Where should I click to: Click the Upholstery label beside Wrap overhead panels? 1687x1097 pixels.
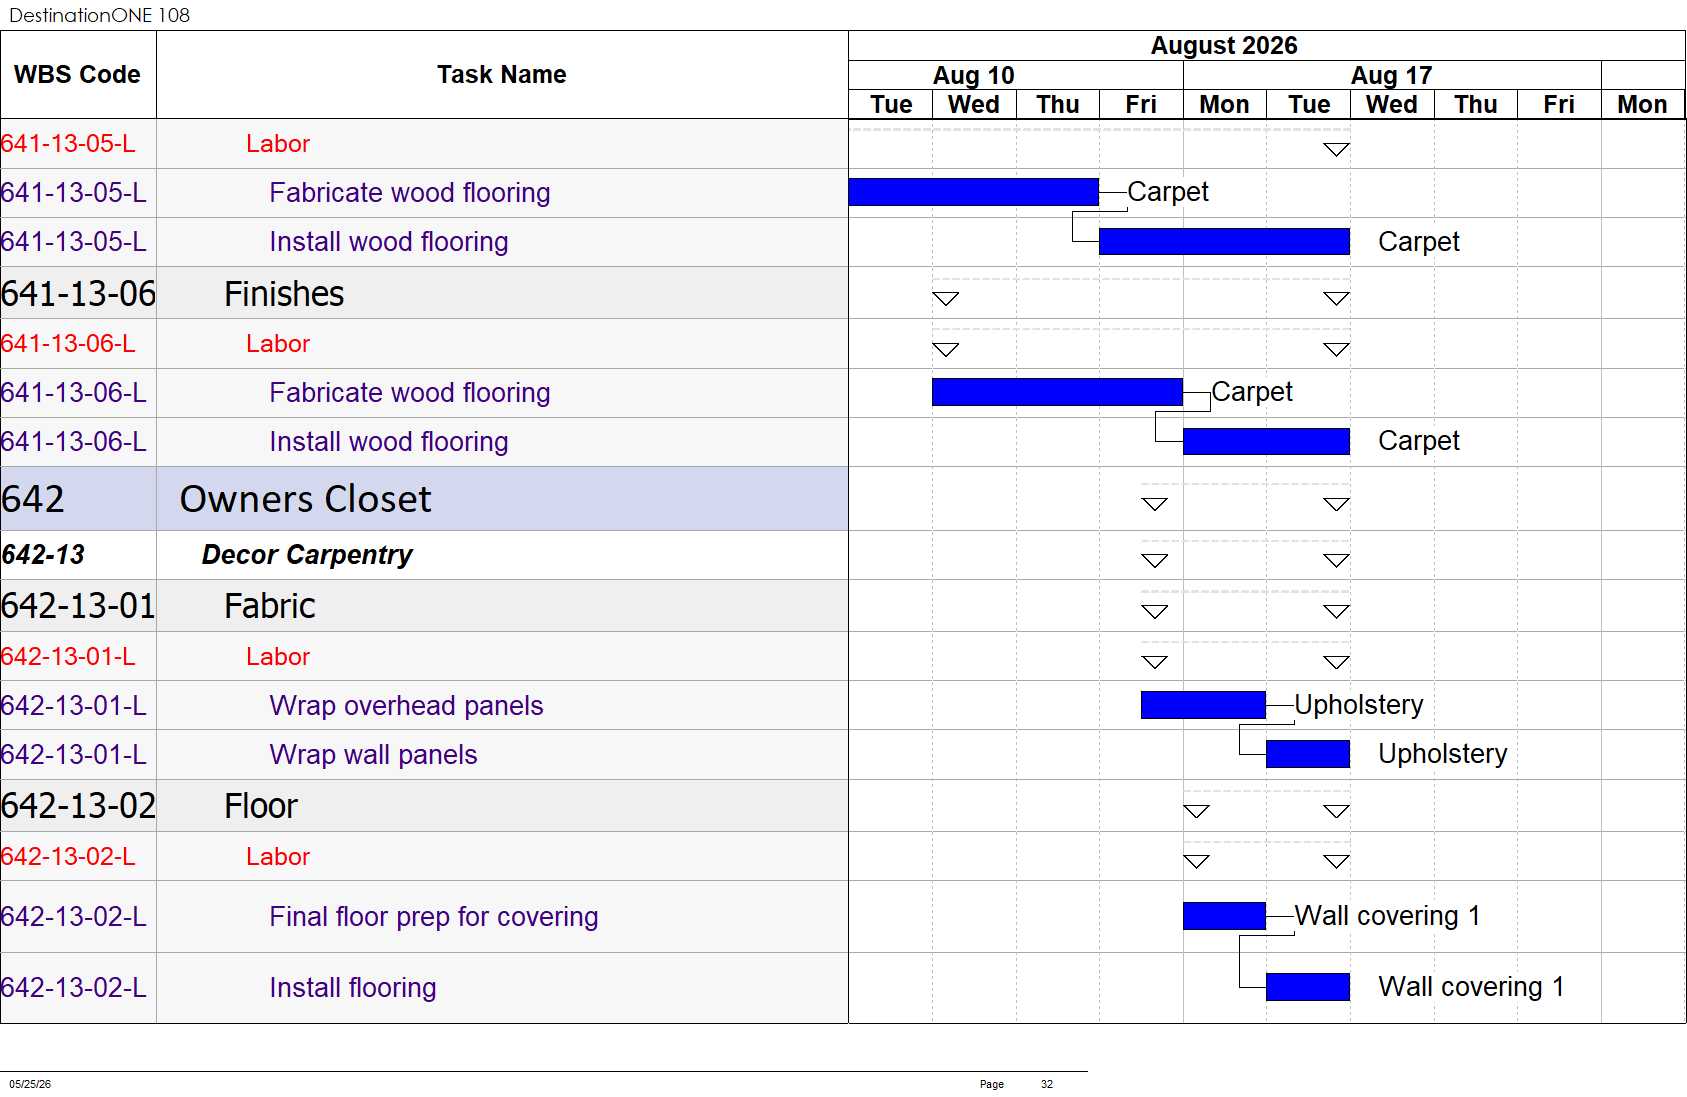pyautogui.click(x=1358, y=705)
